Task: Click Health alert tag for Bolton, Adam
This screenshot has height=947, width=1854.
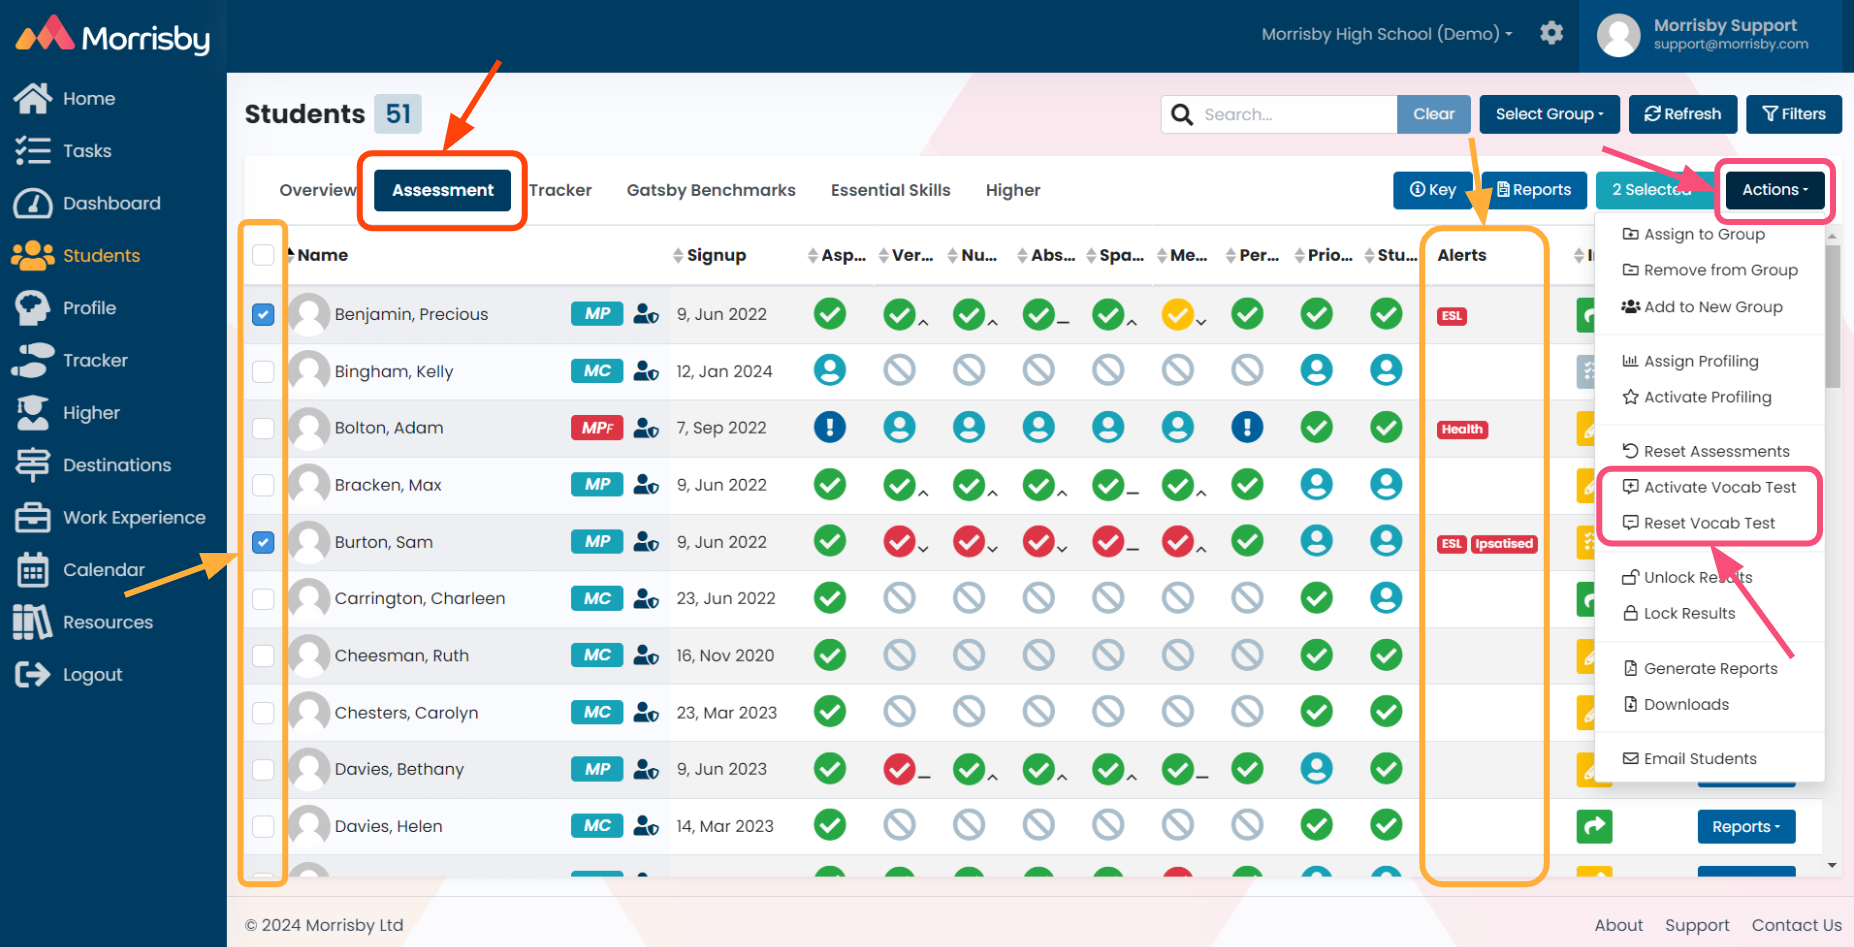Action: pyautogui.click(x=1462, y=429)
